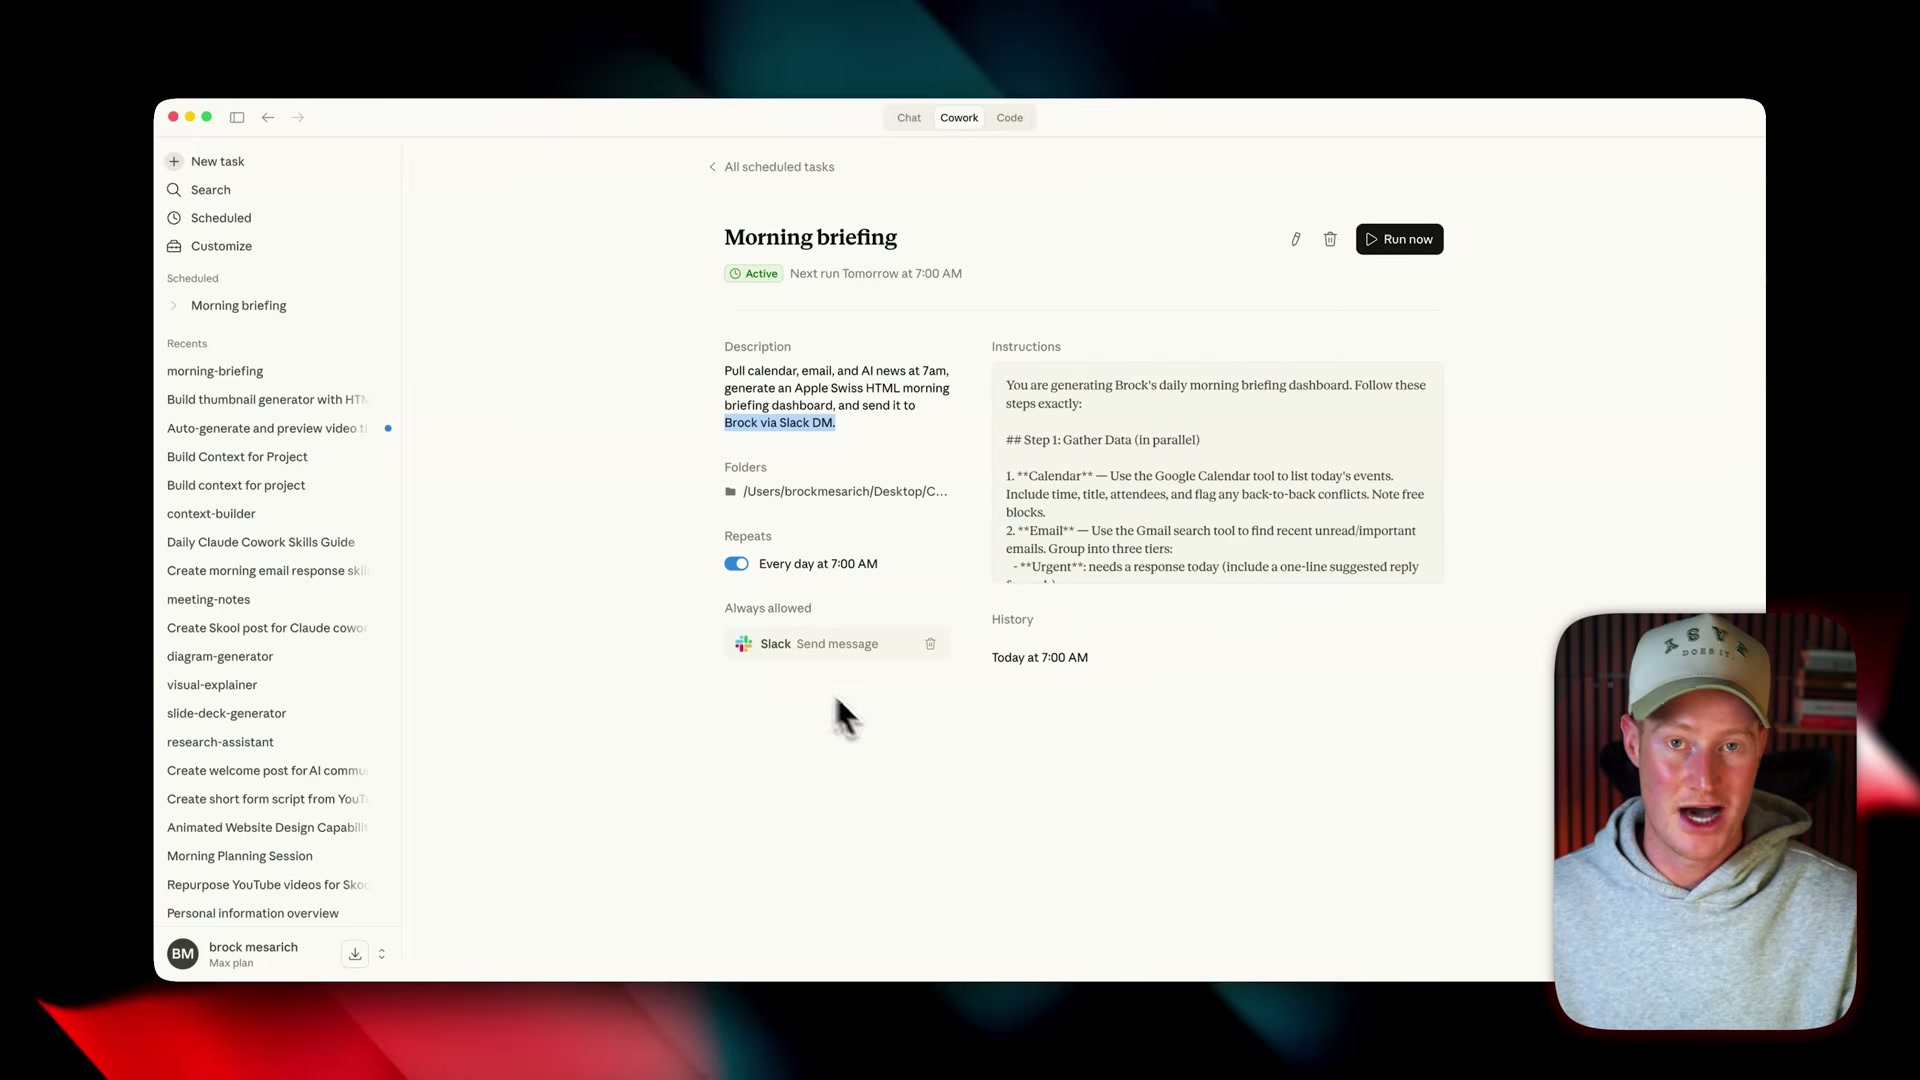Open the context-builder recent item
Viewport: 1920px width, 1080px height.
(x=211, y=514)
